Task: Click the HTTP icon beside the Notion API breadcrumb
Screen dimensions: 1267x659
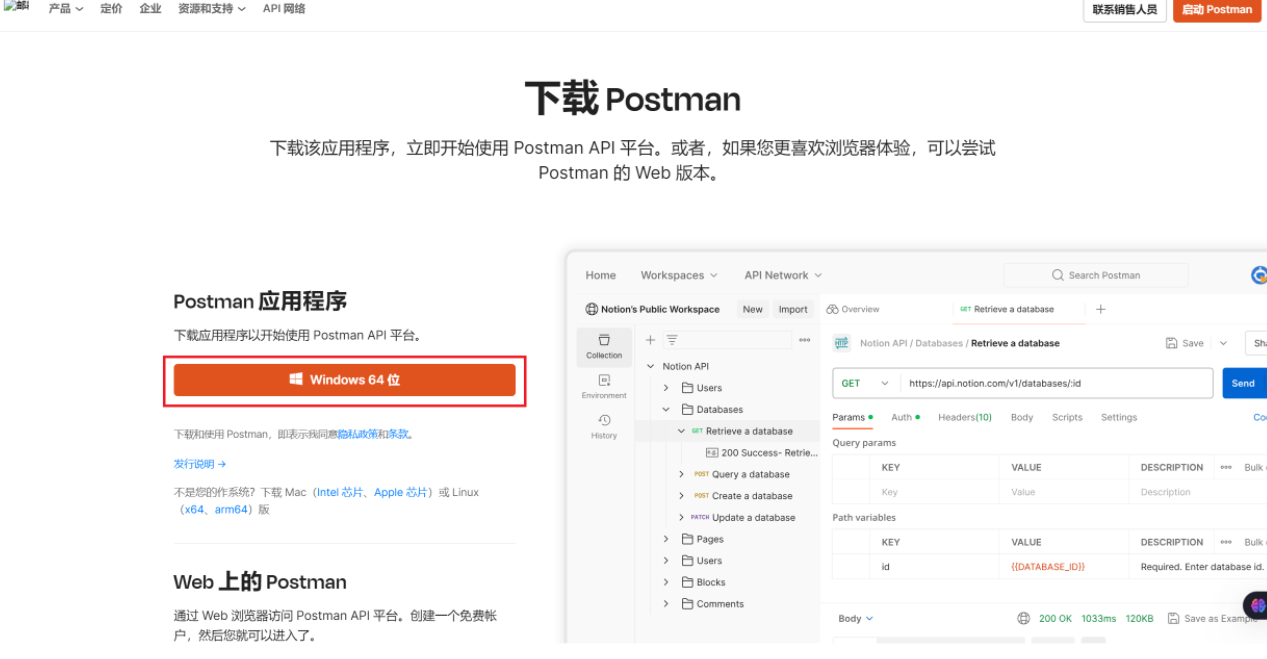Action: [x=841, y=343]
